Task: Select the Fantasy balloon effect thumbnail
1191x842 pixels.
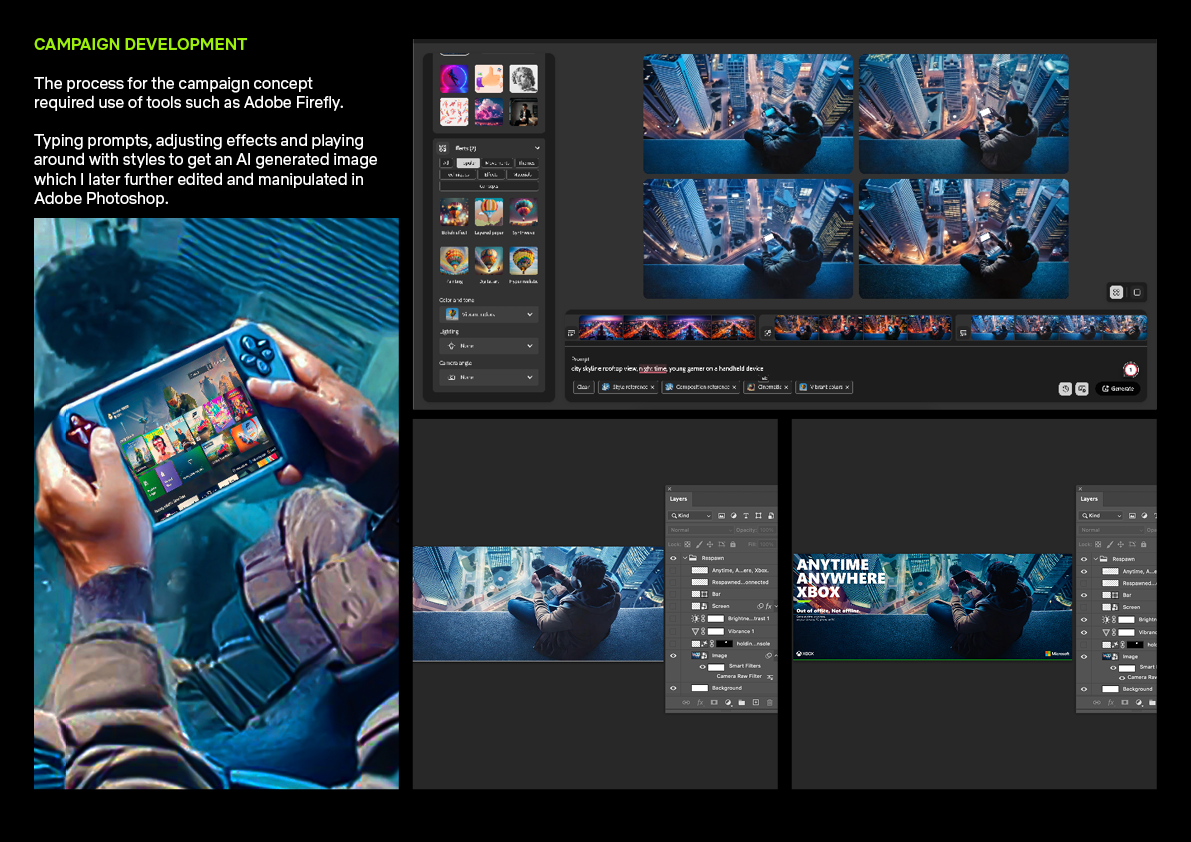Action: click(453, 261)
